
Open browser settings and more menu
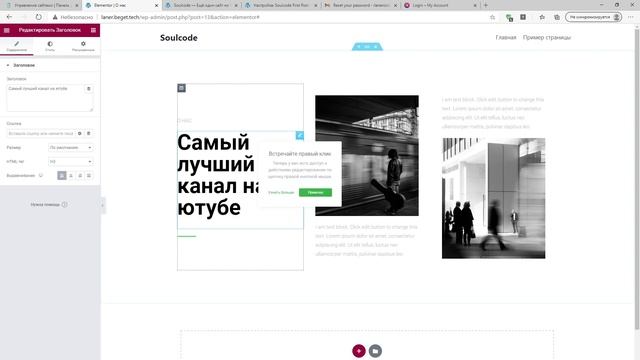click(x=631, y=17)
